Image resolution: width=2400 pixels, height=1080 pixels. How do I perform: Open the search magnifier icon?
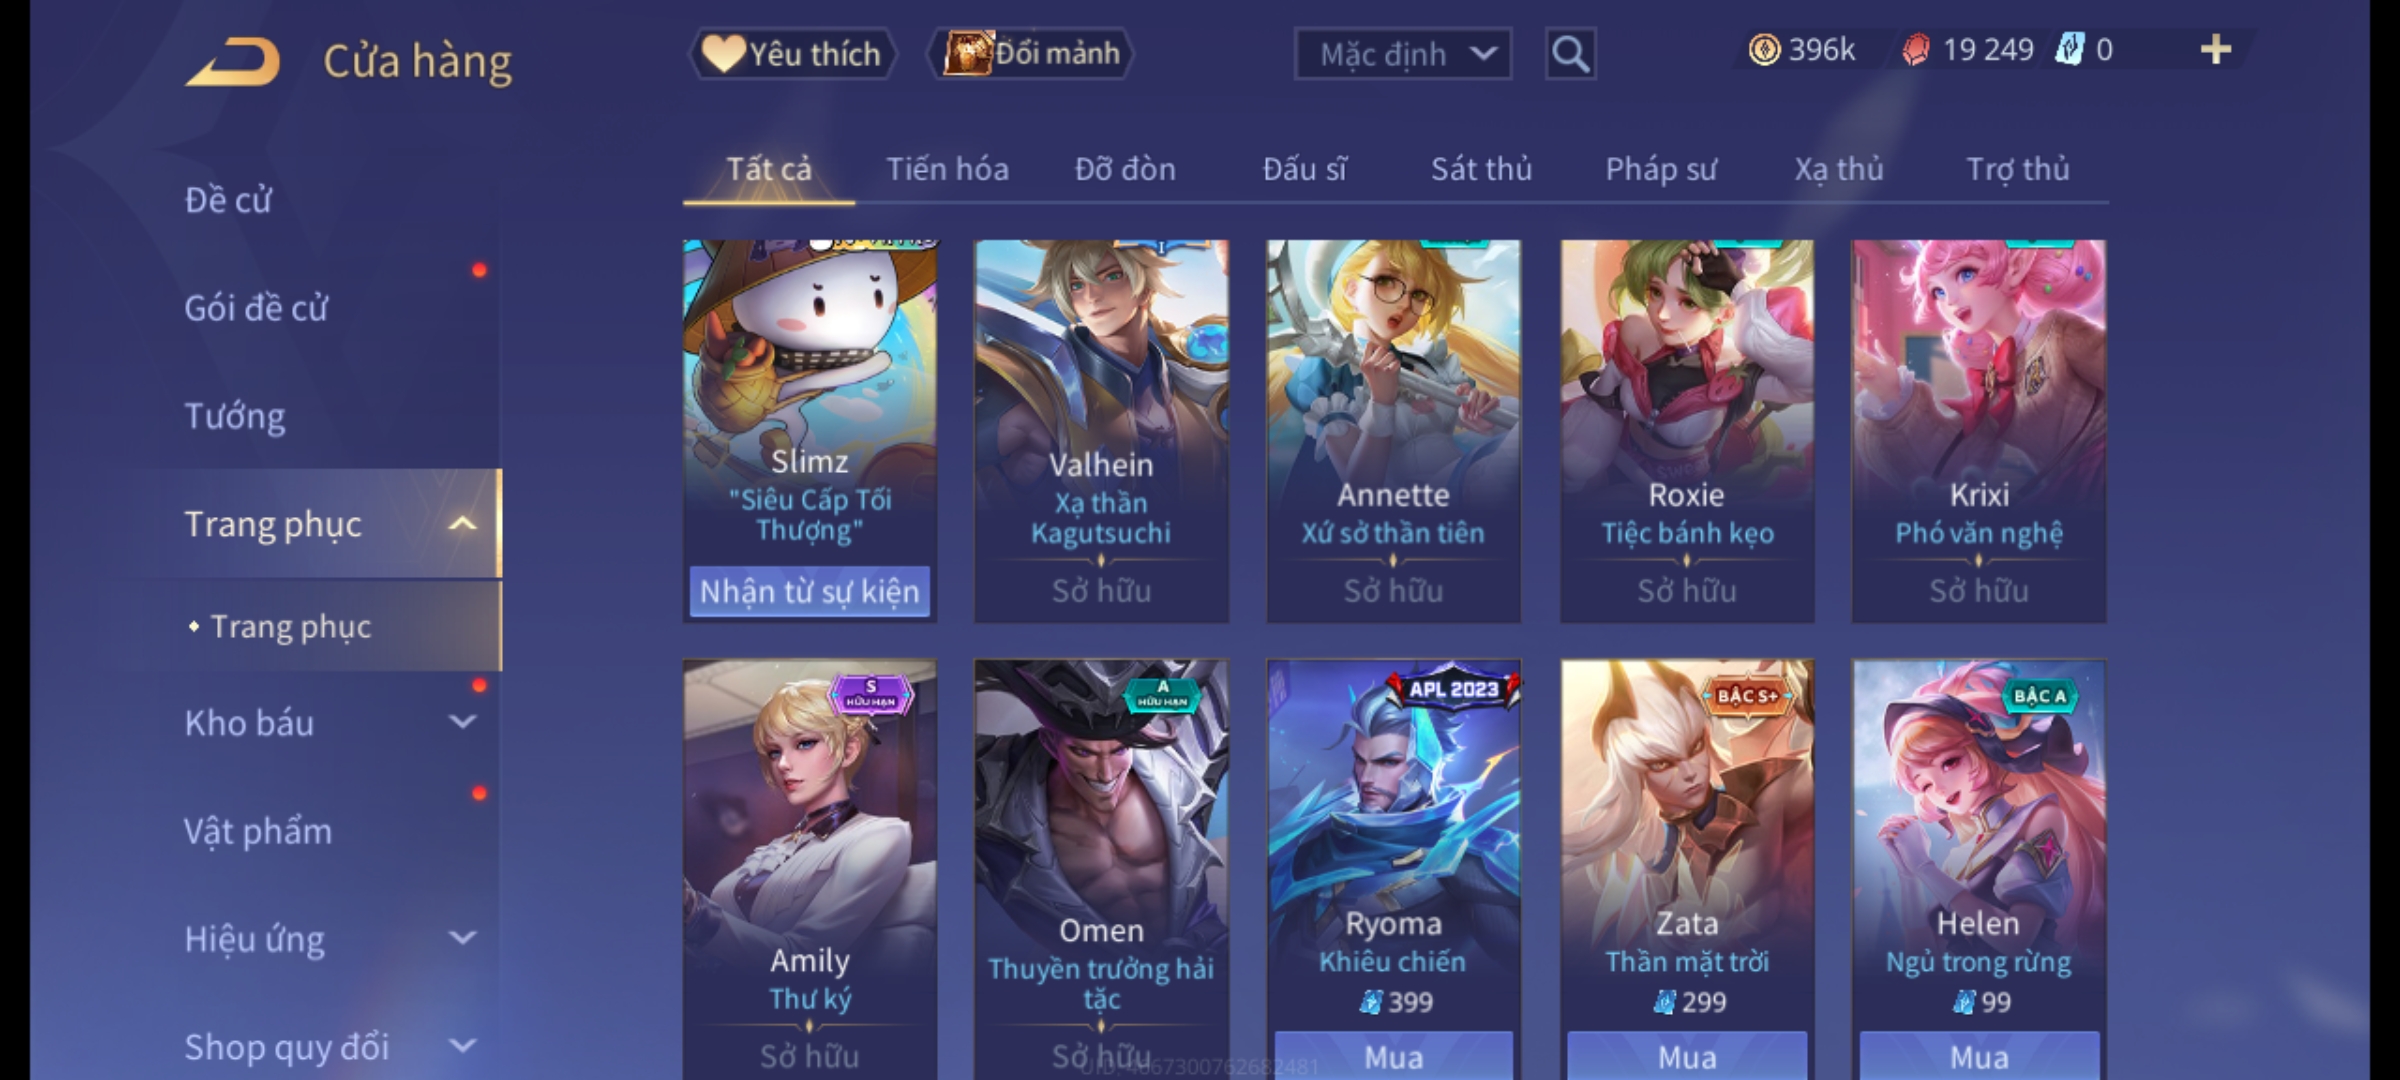pyautogui.click(x=1570, y=54)
